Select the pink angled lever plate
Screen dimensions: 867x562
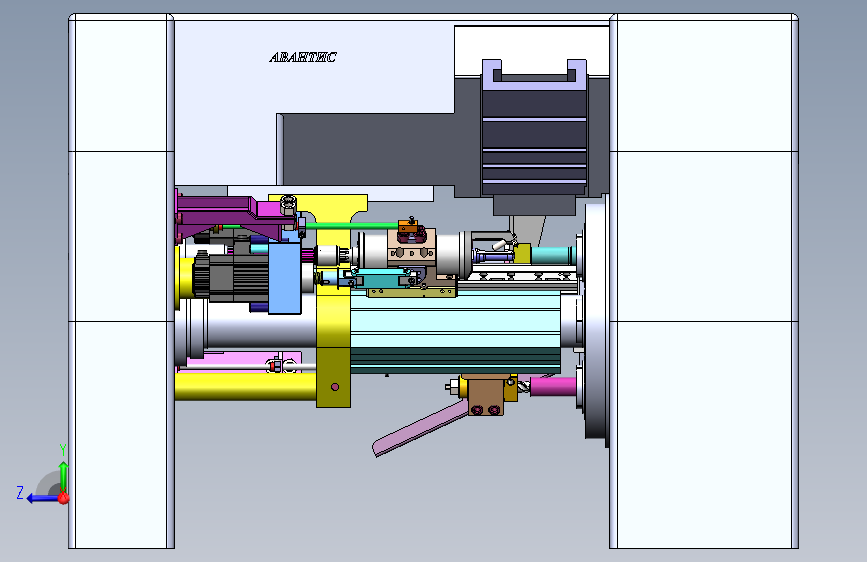[x=419, y=430]
